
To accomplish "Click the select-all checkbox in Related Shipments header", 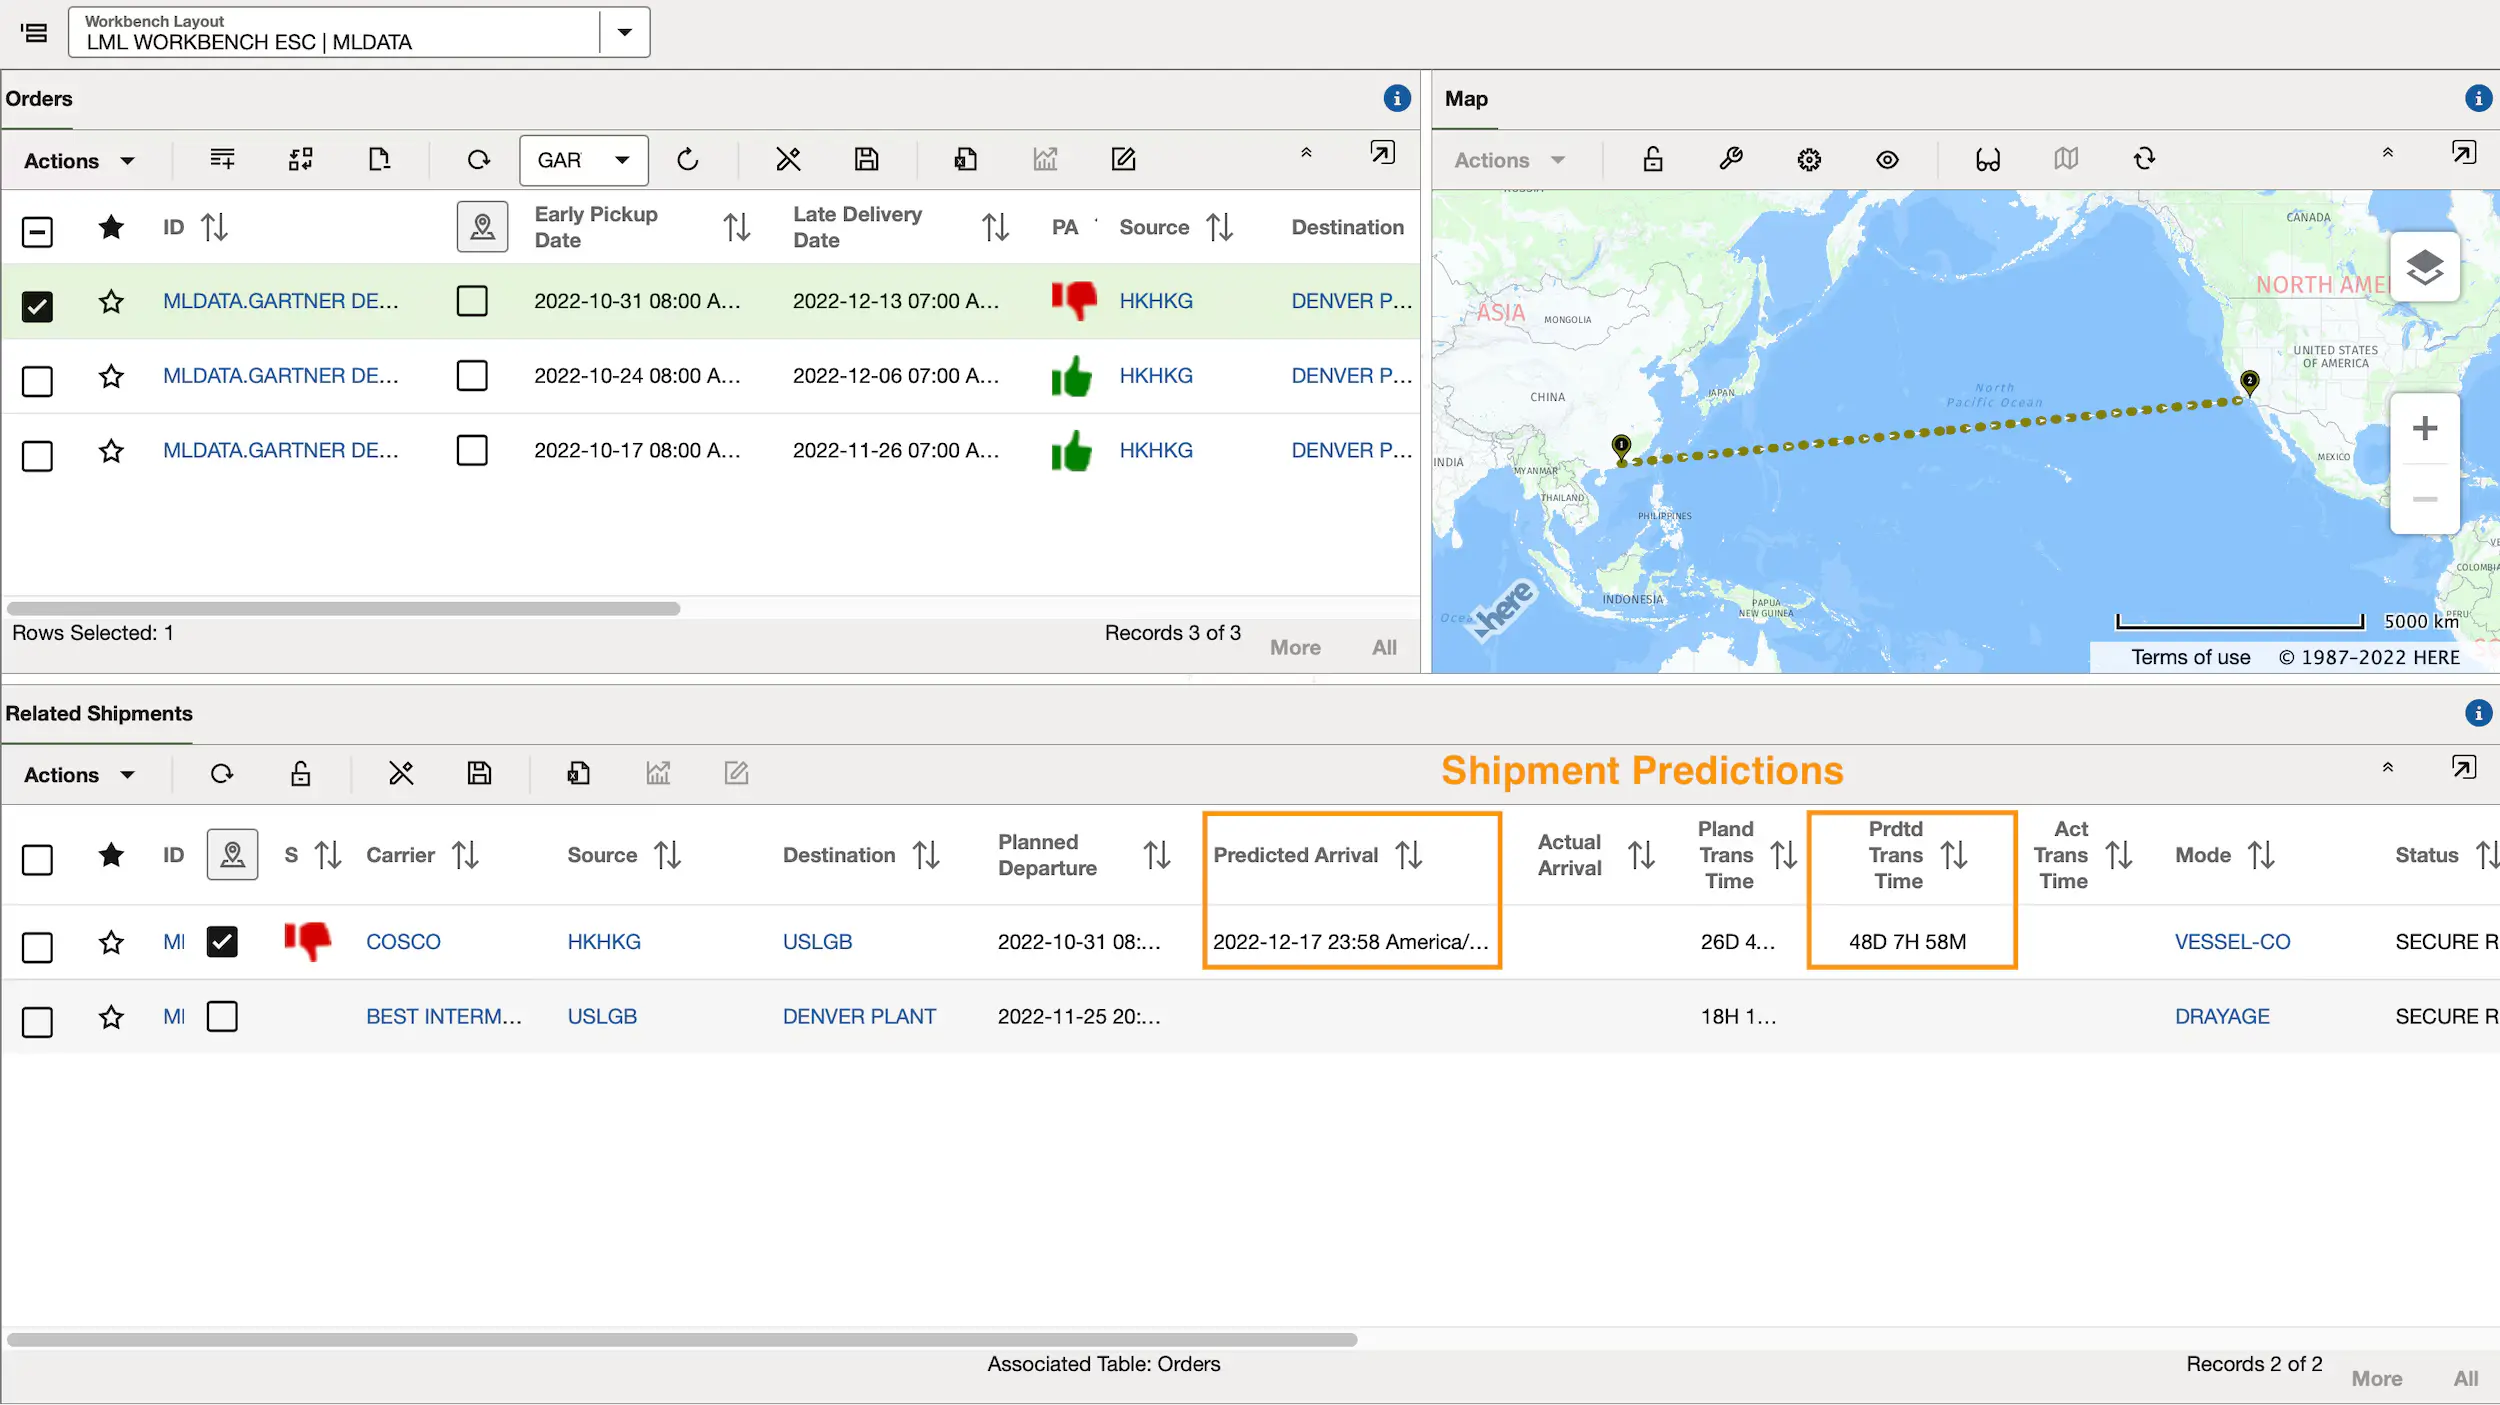I will (x=37, y=860).
